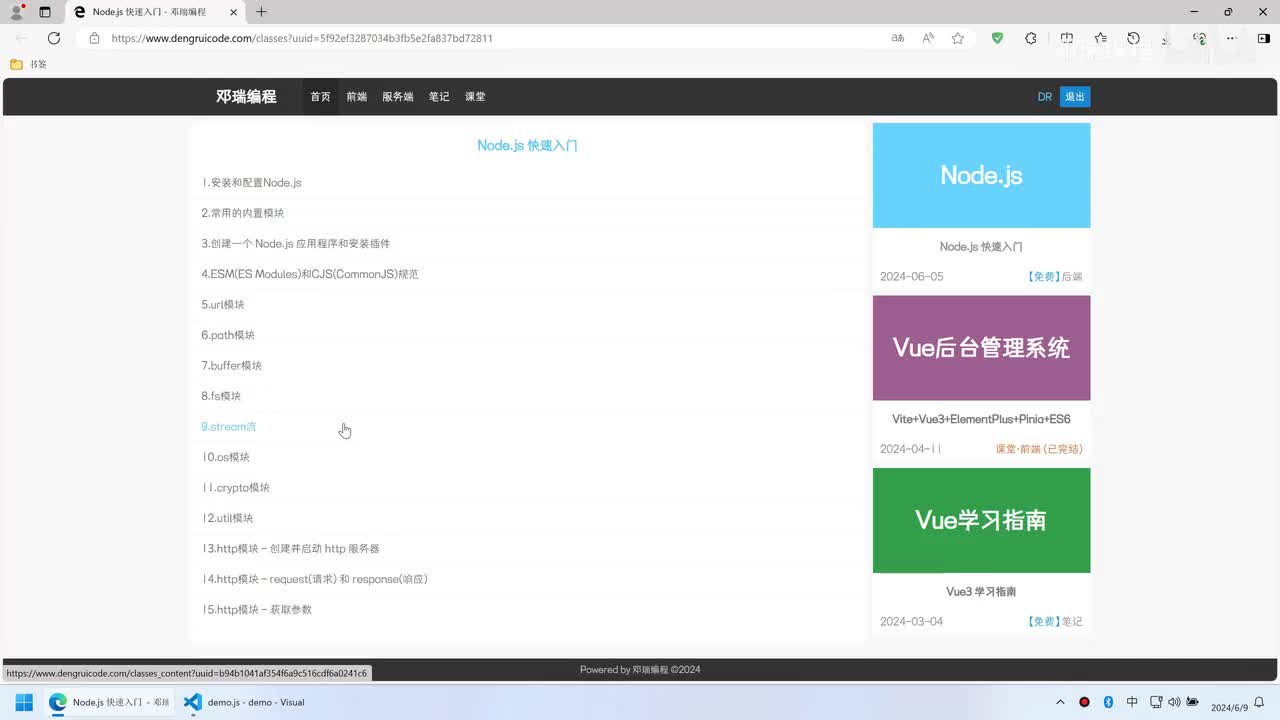This screenshot has width=1280, height=720.
Task: Open lesson 4.ESM和CJS规范
Action: [309, 274]
